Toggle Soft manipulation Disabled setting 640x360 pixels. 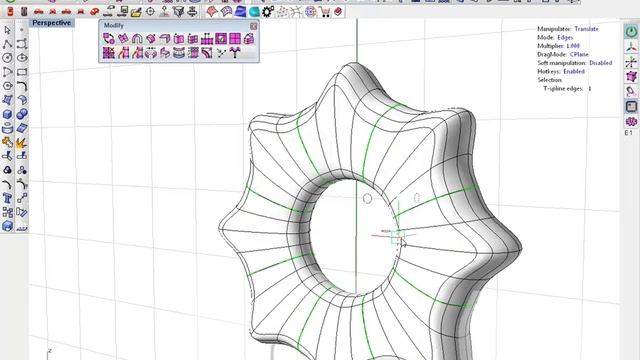(x=600, y=63)
